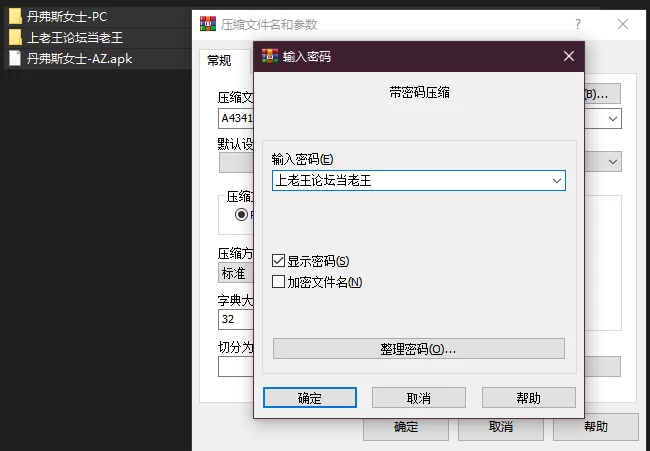Click 帮助 in the 输入密码 dialog
Viewport: 650px width, 451px height.
coord(529,398)
